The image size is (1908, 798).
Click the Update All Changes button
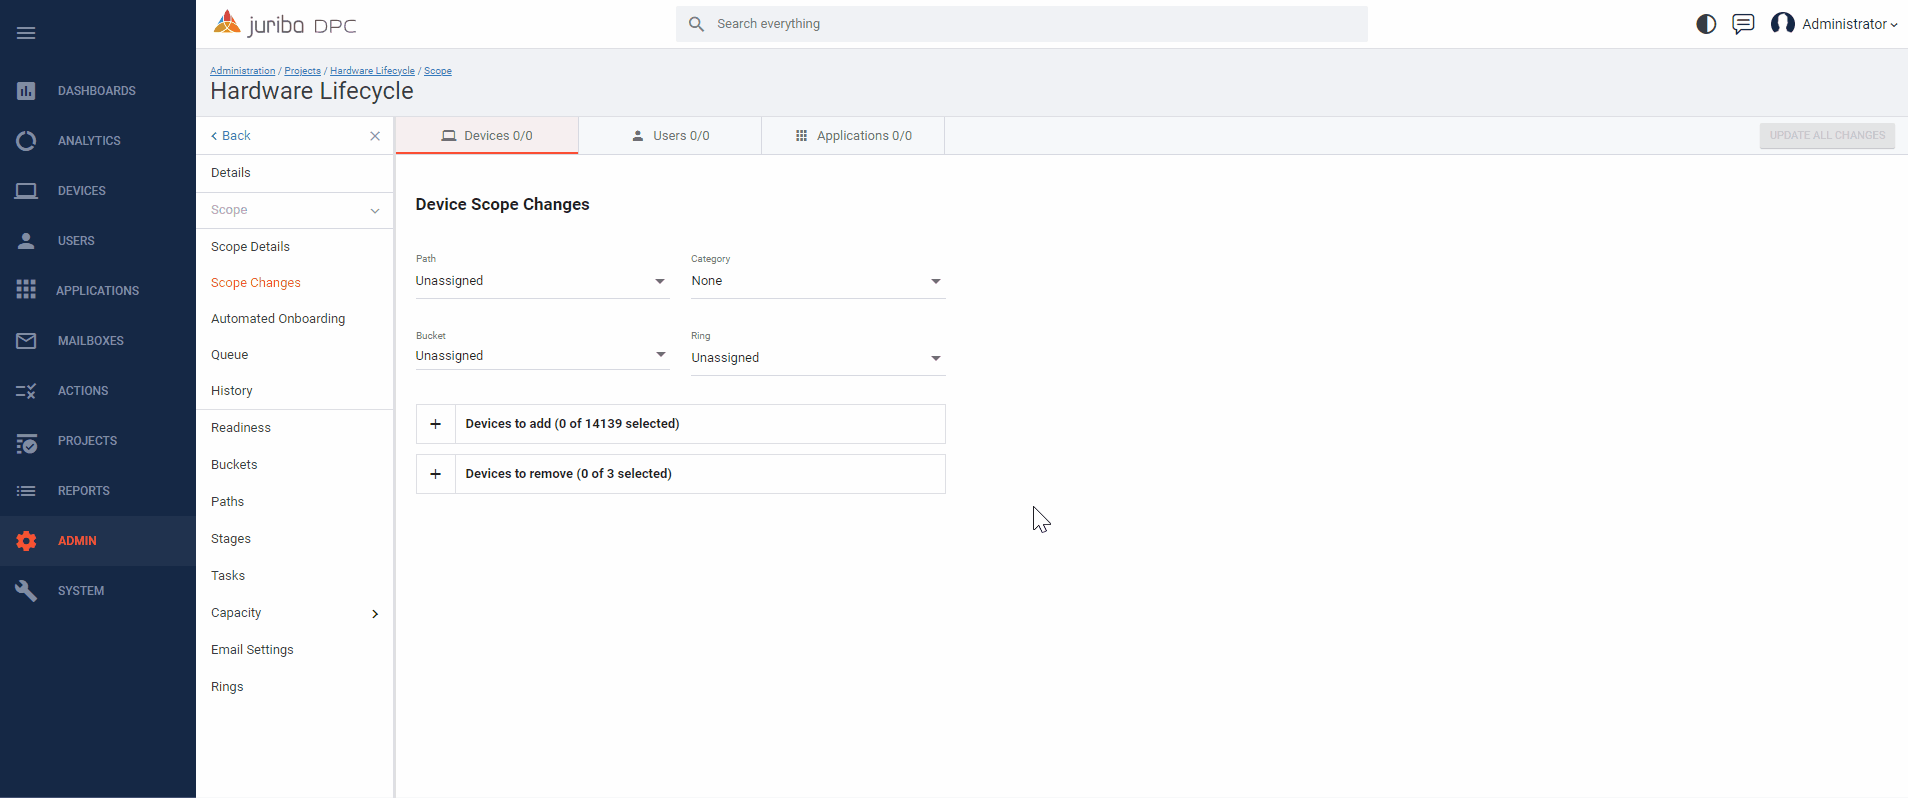click(x=1826, y=136)
